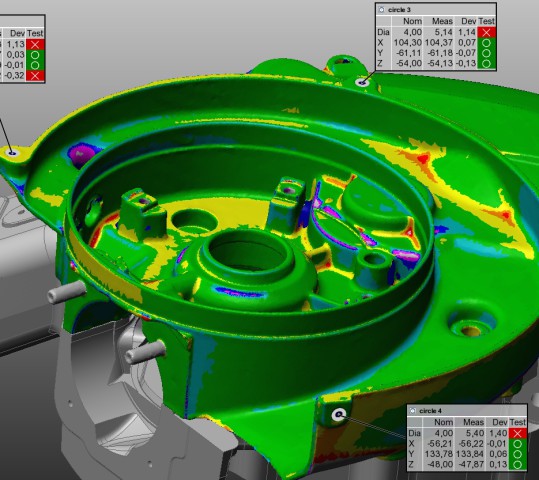The image size is (539, 480).
Task: Click the deviation value -0,32 in left label
Action: 14,76
